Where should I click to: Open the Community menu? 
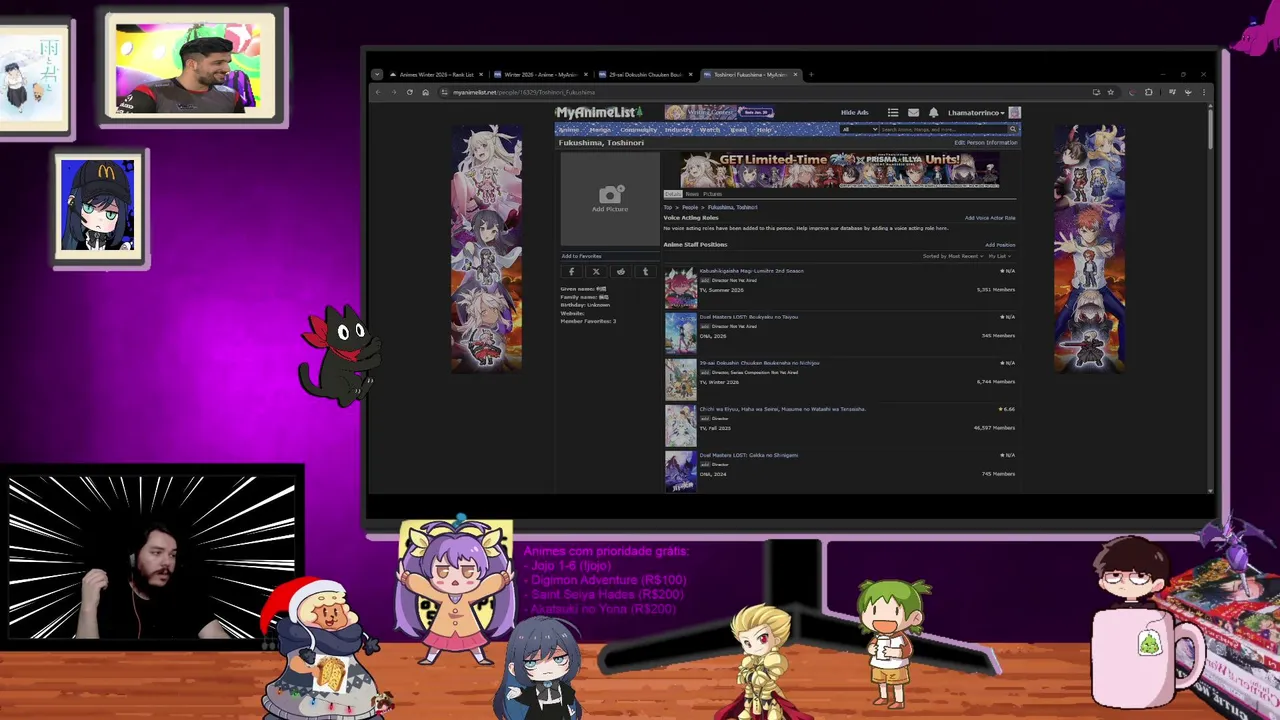(638, 130)
